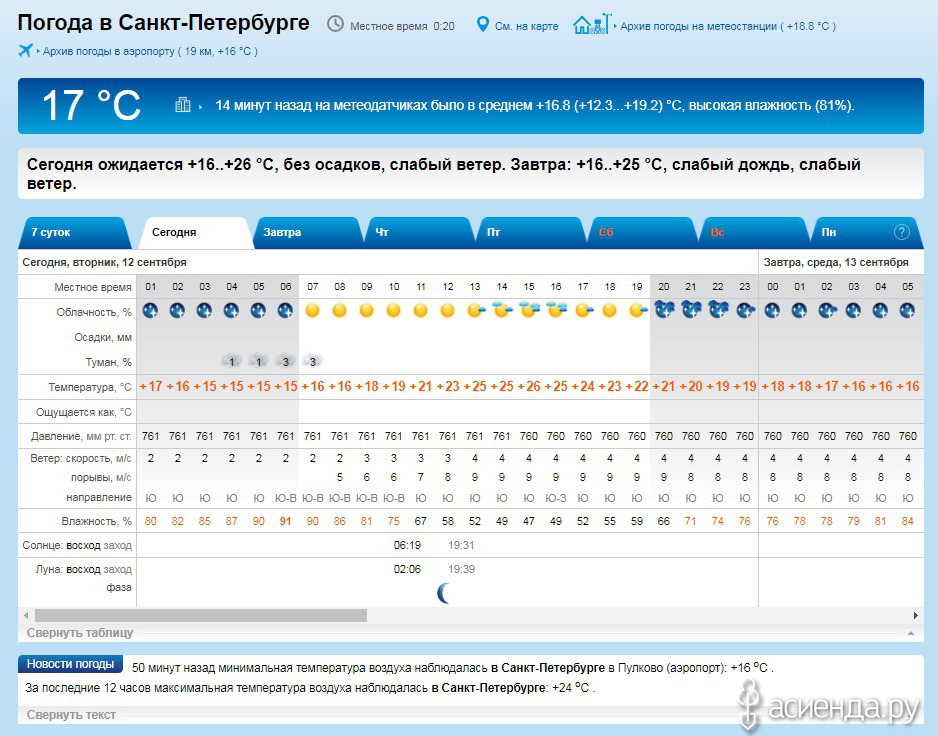
Task: Open the Вс forecast tab
Action: coord(753,233)
